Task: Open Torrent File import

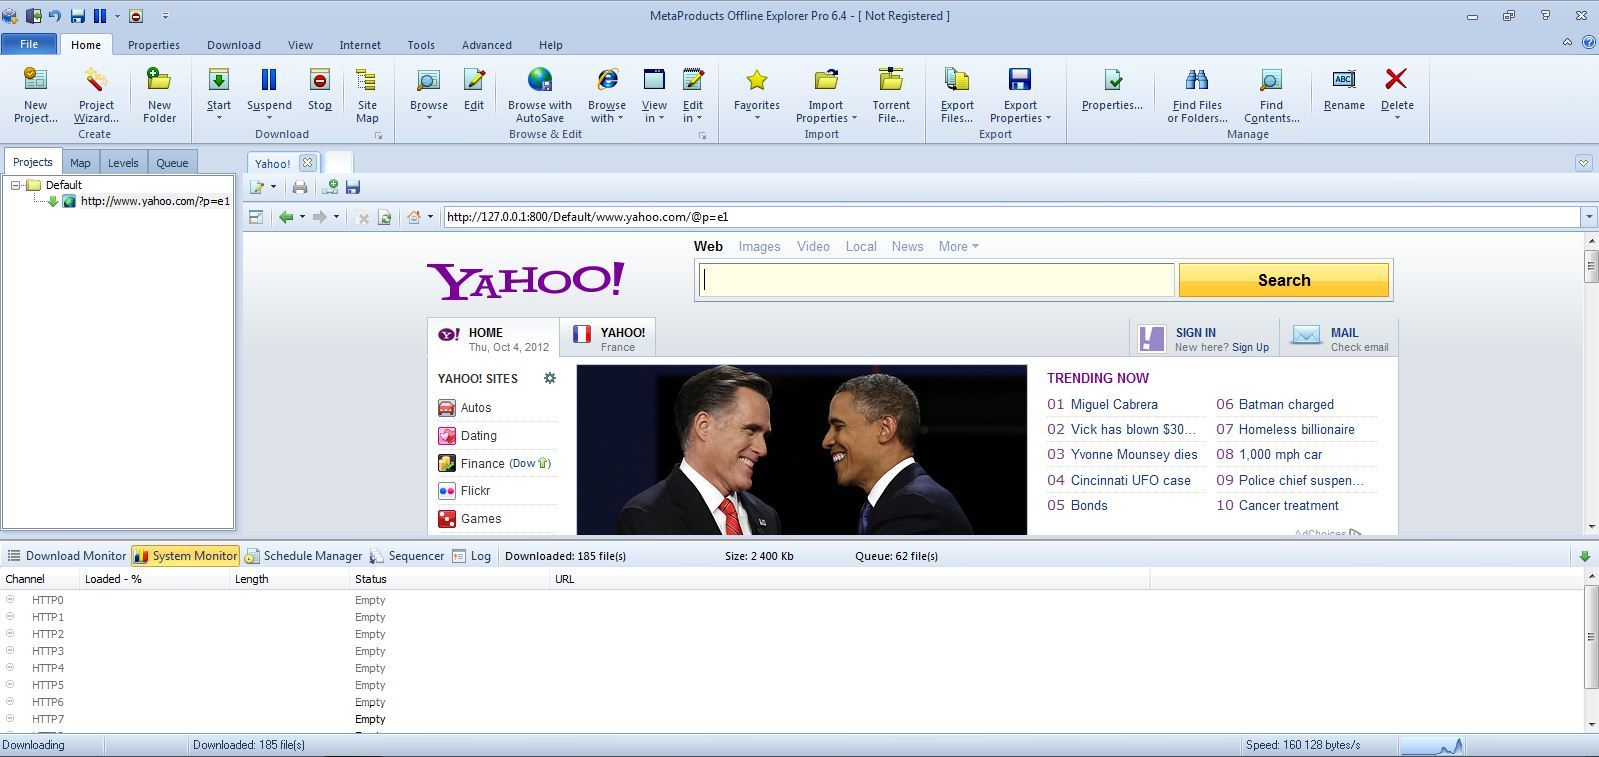Action: click(x=891, y=95)
